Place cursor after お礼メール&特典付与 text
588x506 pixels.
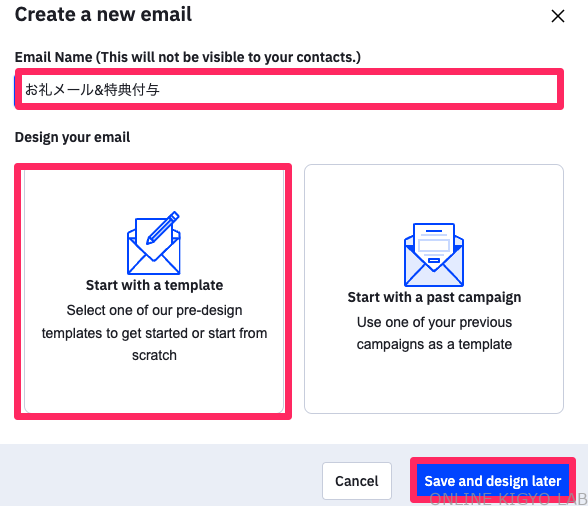tap(161, 90)
